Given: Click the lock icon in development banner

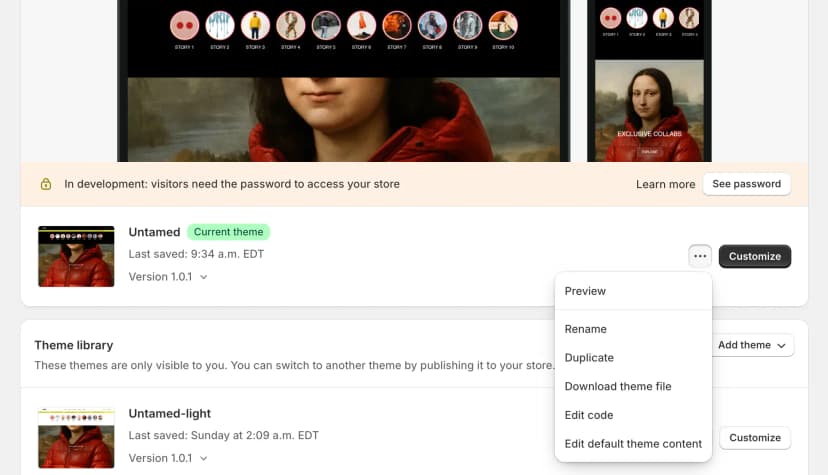Looking at the screenshot, I should click(46, 184).
